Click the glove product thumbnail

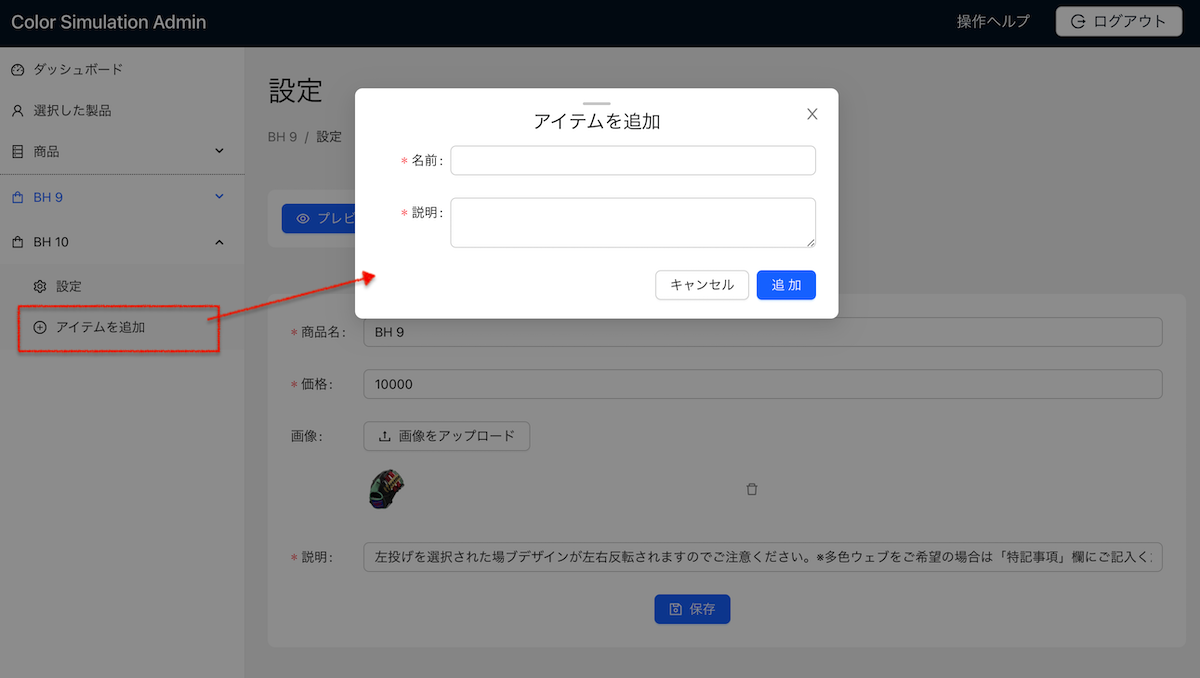click(x=385, y=490)
